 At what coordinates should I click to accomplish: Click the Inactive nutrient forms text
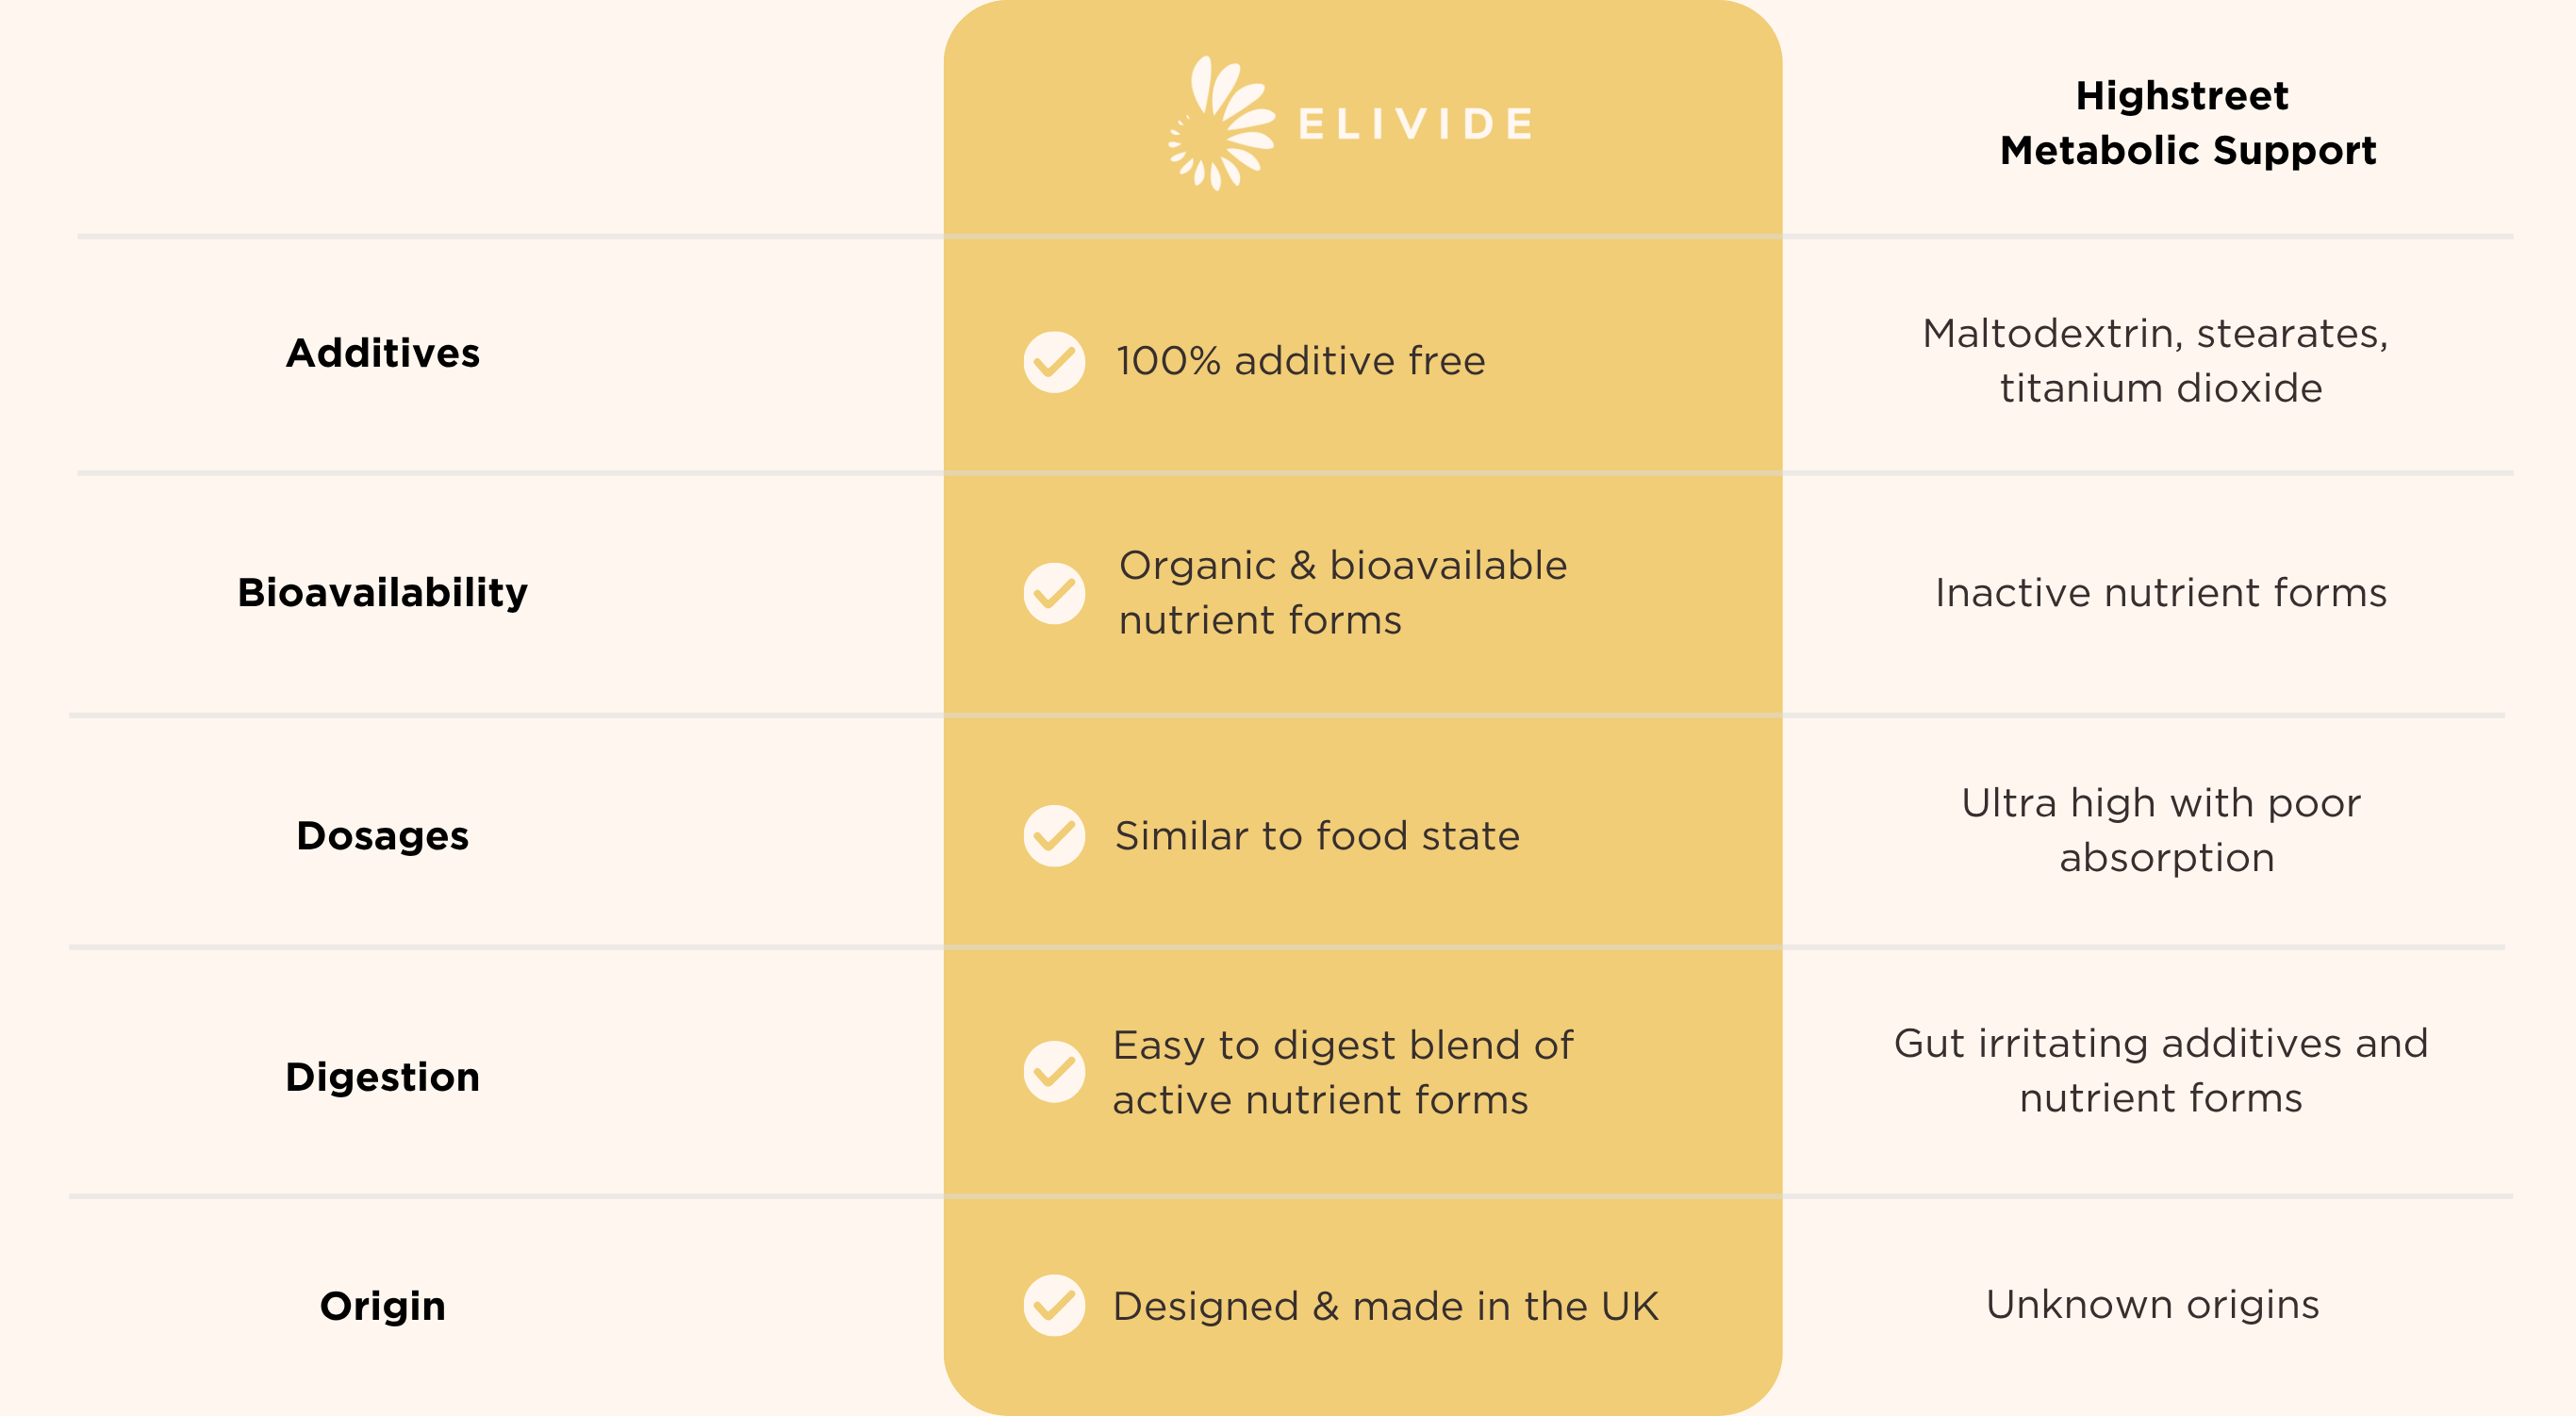tap(2161, 593)
